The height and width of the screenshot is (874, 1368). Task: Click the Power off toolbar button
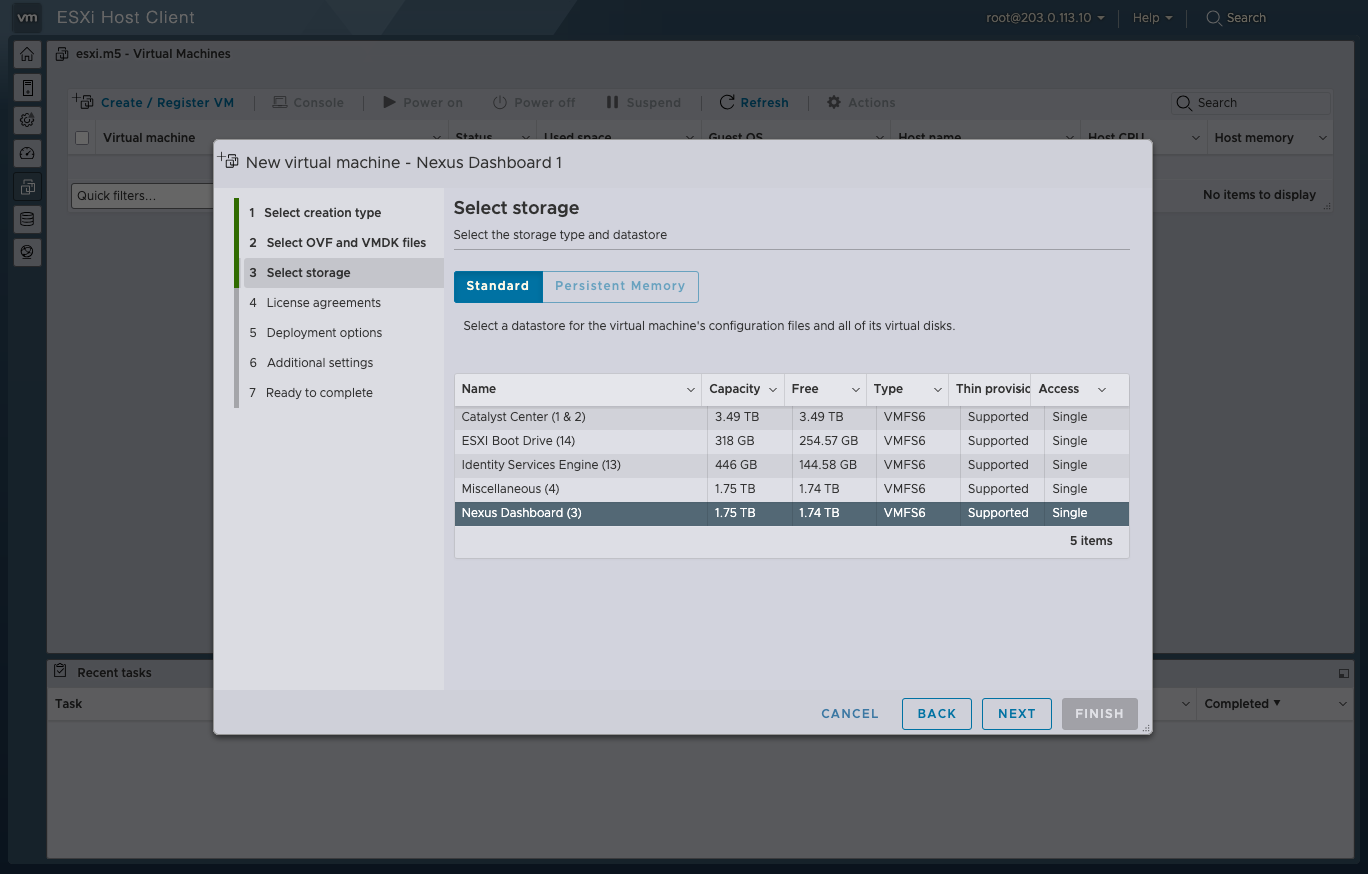[534, 102]
